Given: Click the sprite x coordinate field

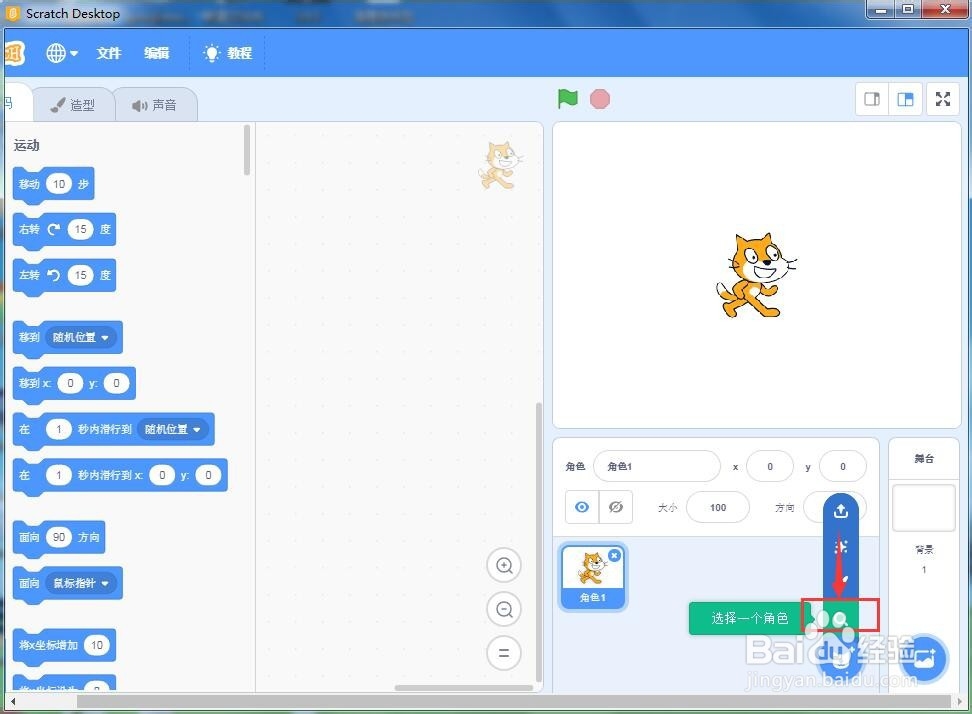Looking at the screenshot, I should (770, 466).
